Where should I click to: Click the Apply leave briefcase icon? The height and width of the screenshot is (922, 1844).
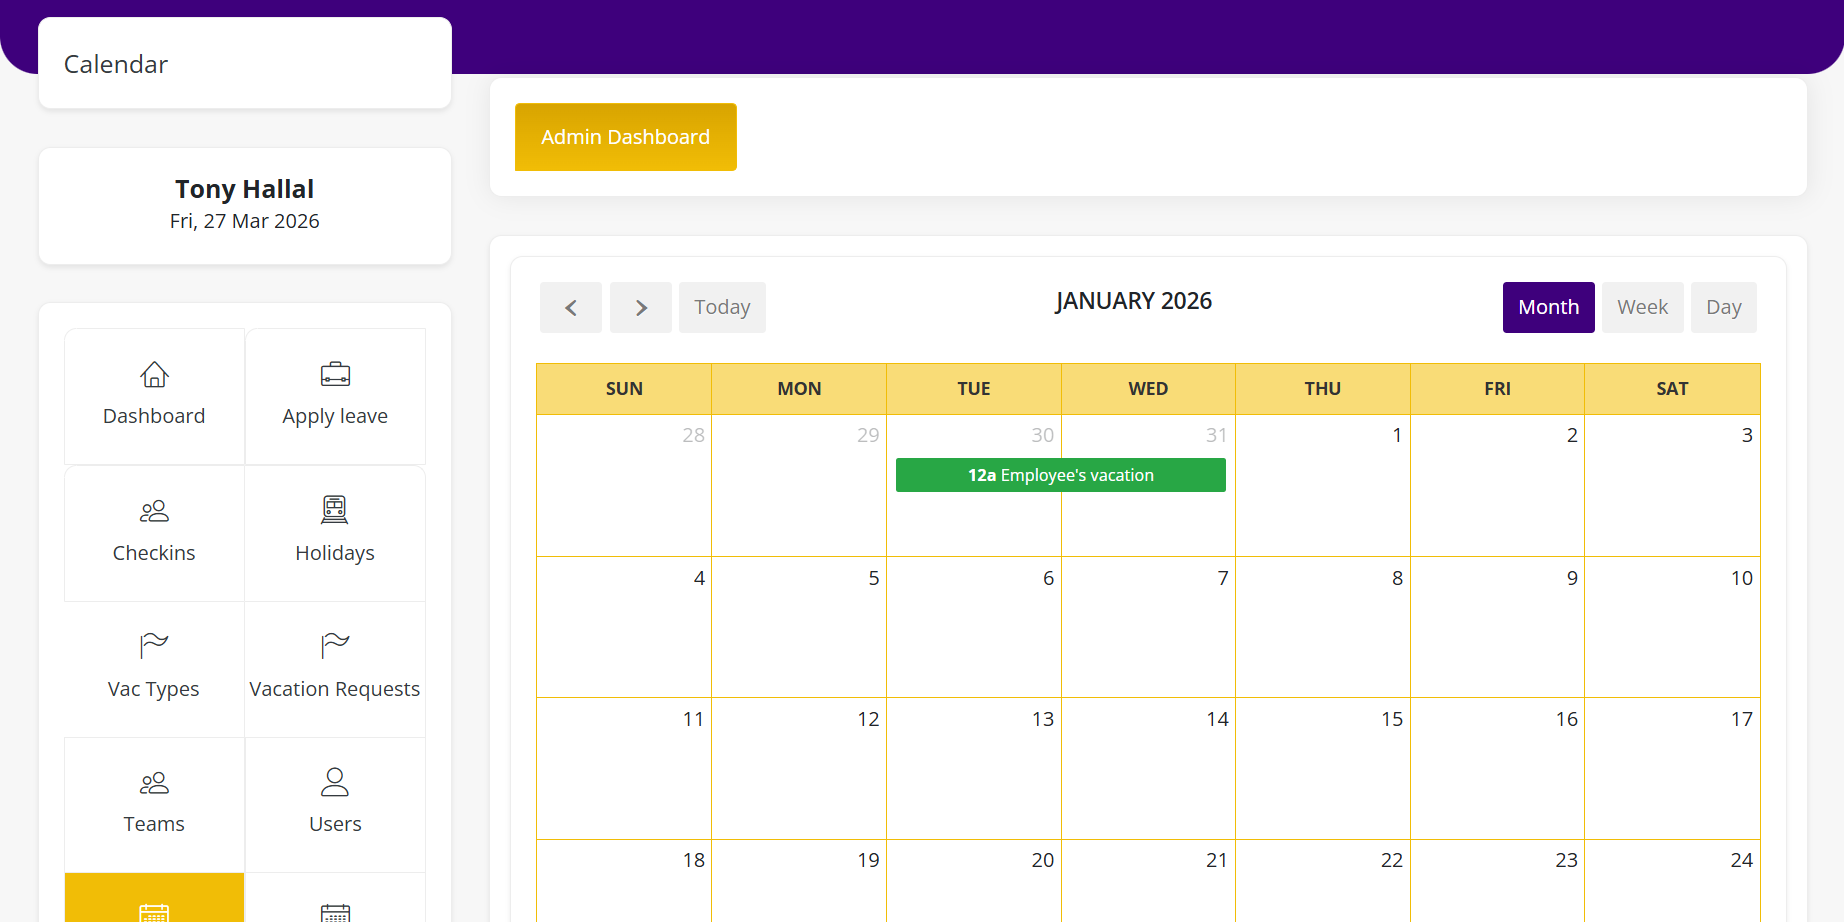pyautogui.click(x=335, y=375)
